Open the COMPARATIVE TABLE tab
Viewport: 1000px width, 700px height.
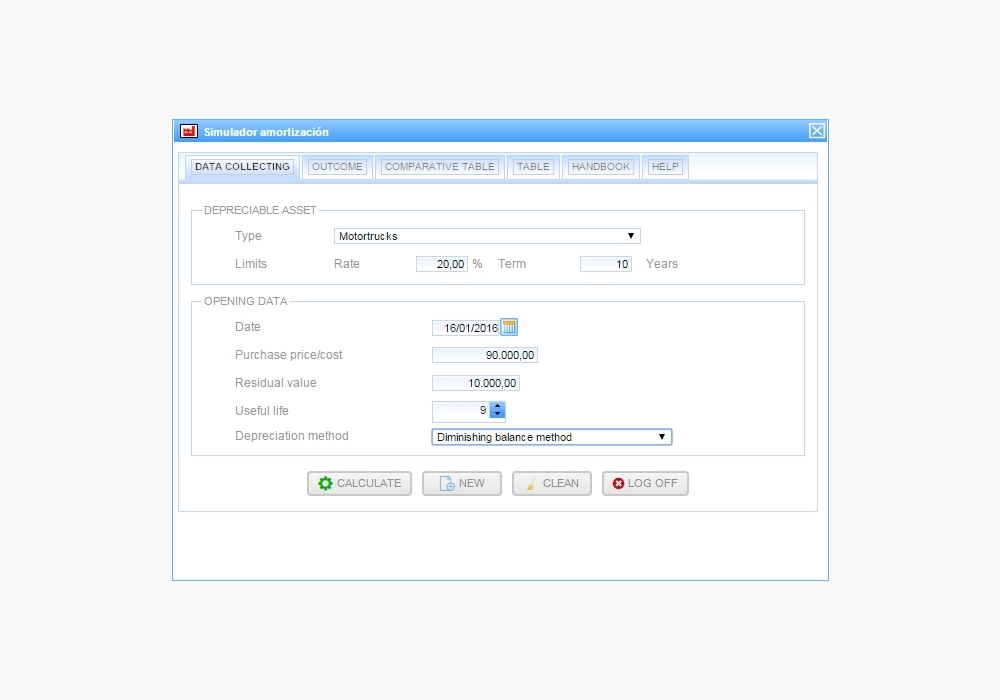[x=440, y=167]
